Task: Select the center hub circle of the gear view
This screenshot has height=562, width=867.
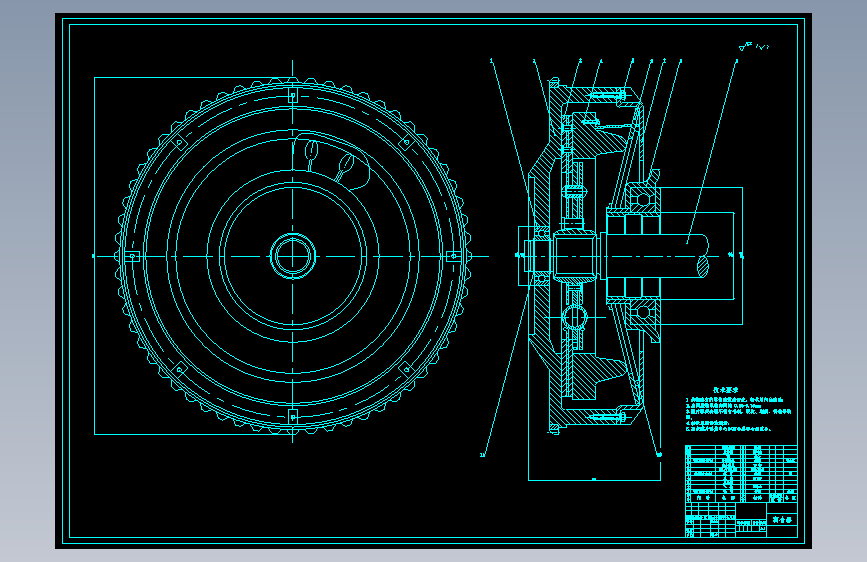Action: pyautogui.click(x=293, y=256)
